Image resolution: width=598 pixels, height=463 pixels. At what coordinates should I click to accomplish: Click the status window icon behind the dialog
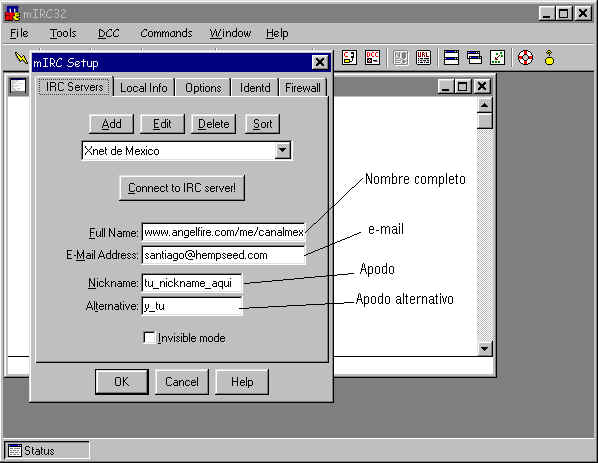tap(18, 86)
